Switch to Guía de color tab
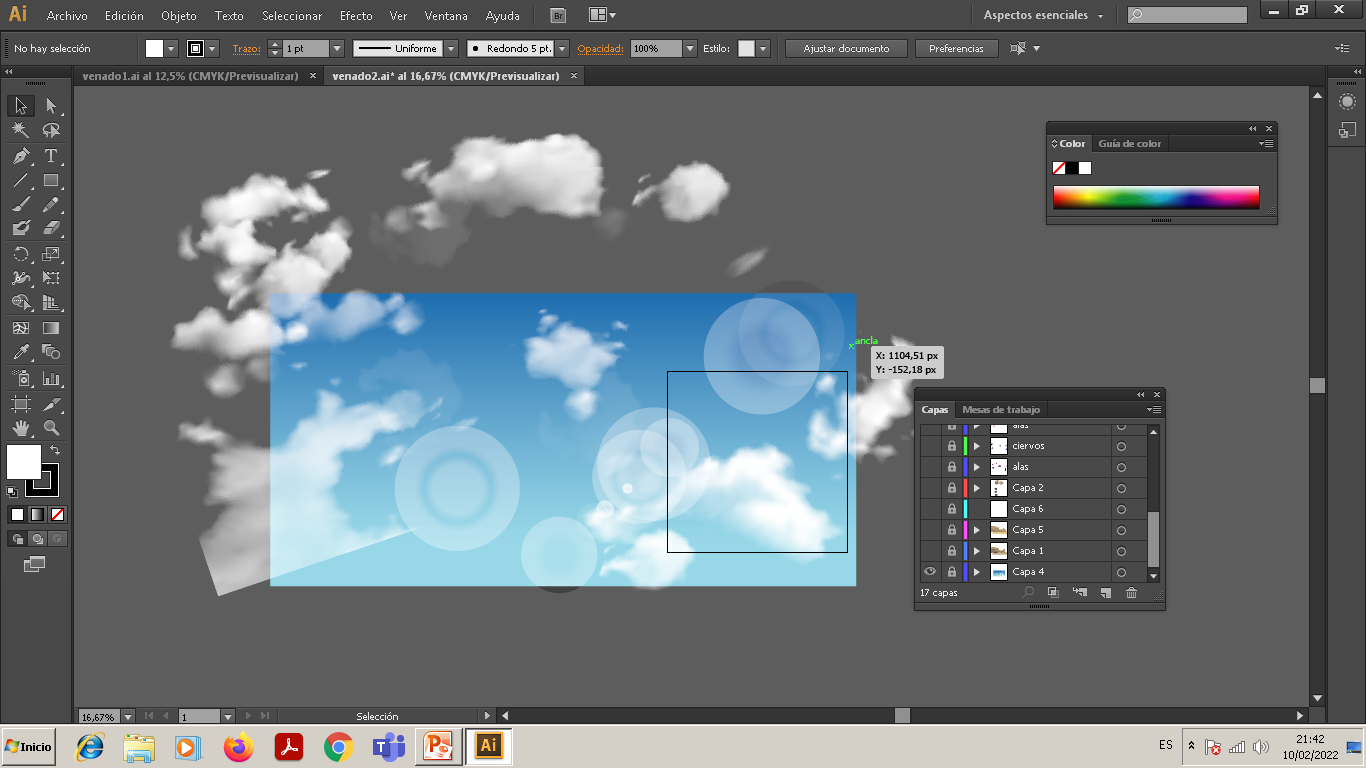The height and width of the screenshot is (768, 1366). (x=1130, y=144)
